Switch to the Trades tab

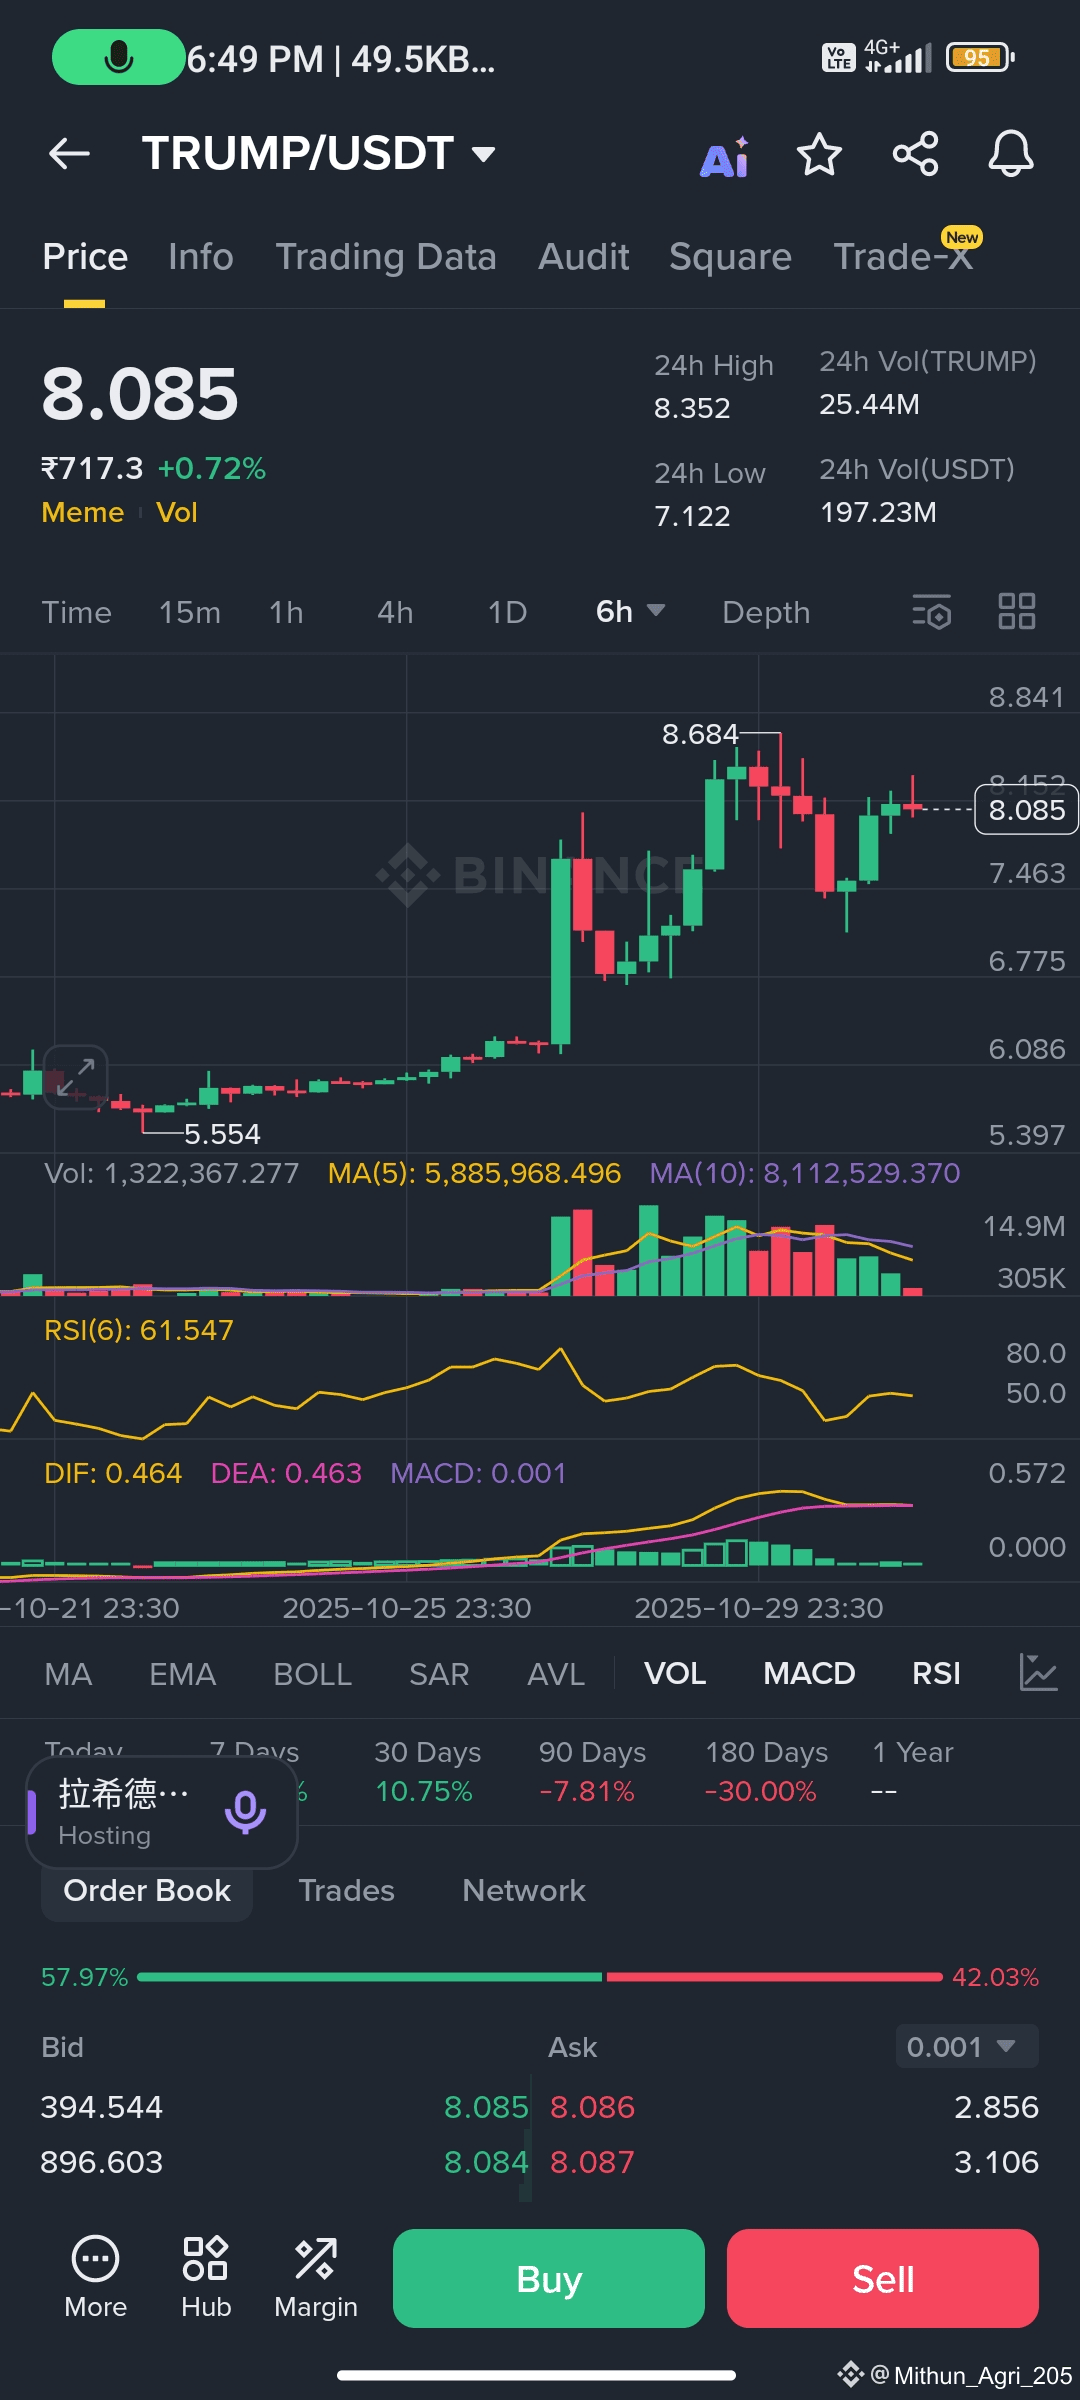[x=346, y=1890]
